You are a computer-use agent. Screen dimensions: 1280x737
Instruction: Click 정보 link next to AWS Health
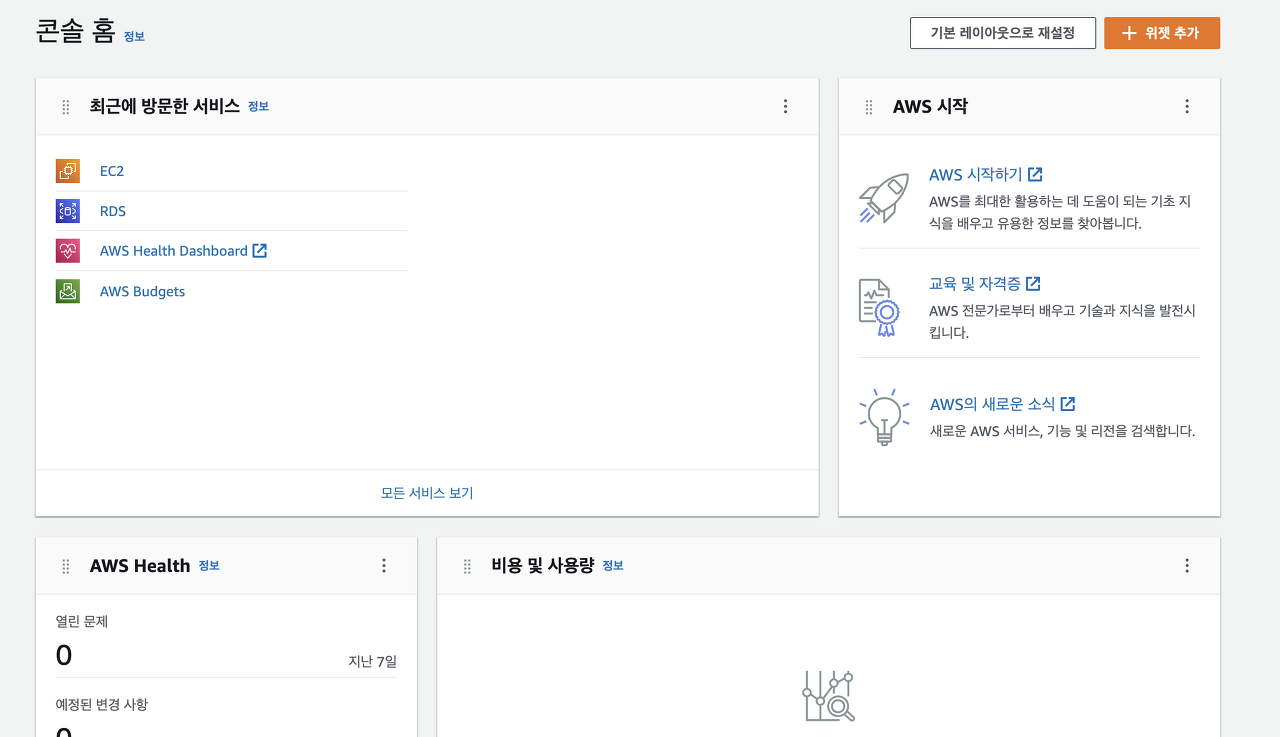209,565
